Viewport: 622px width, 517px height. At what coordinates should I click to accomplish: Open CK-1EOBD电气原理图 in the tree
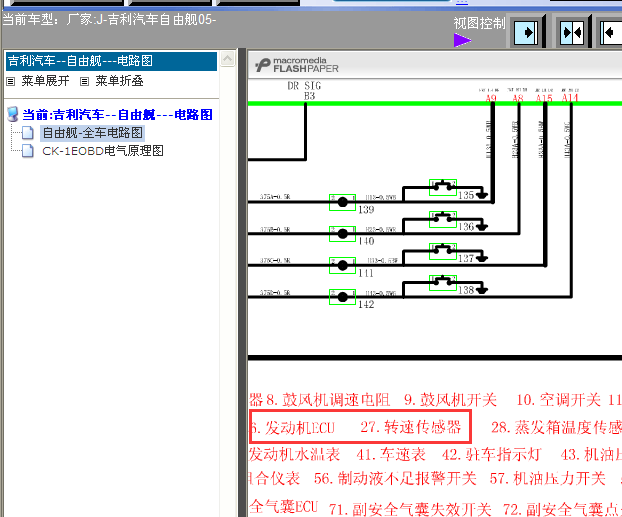pyautogui.click(x=103, y=151)
